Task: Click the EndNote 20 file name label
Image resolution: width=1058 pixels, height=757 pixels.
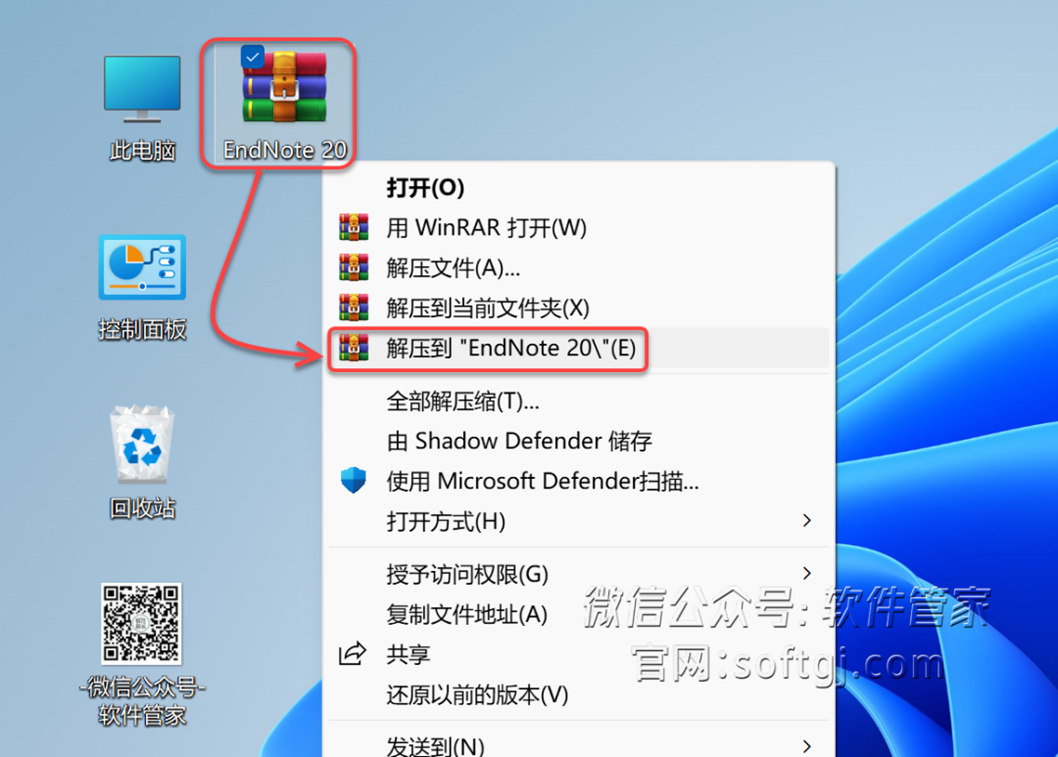Action: click(x=285, y=150)
